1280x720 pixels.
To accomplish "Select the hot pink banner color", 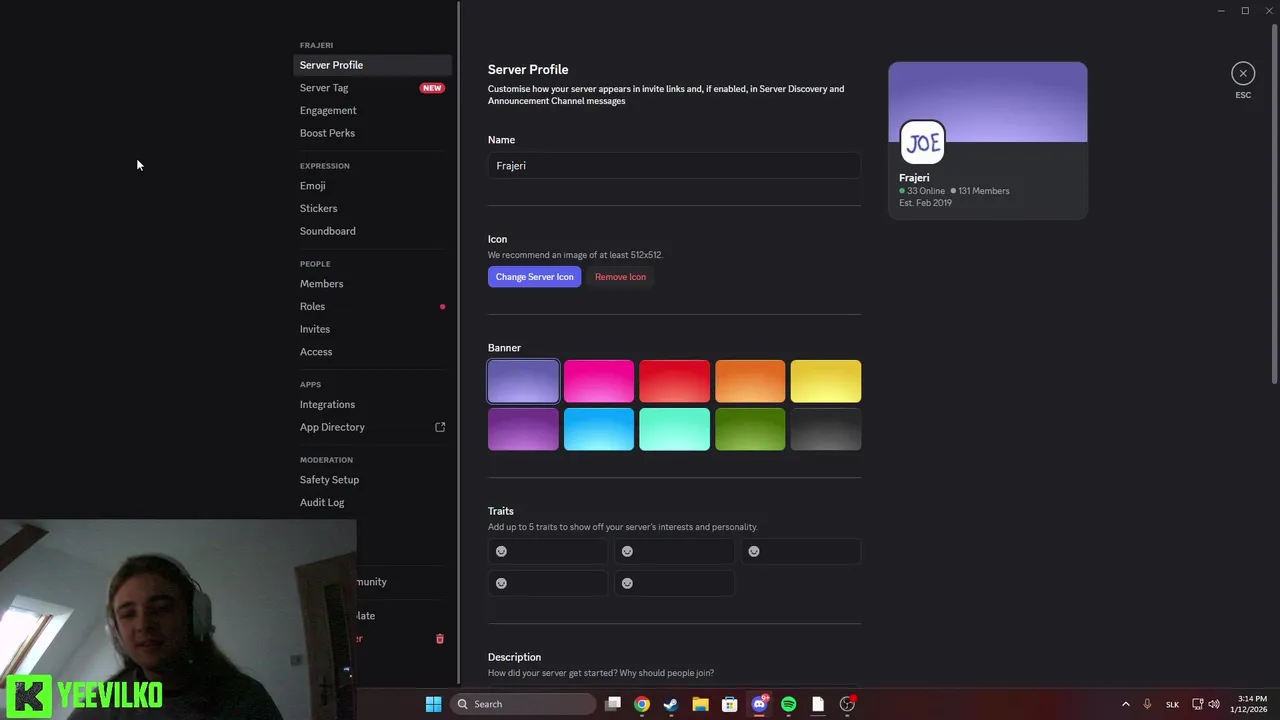I will [x=599, y=381].
